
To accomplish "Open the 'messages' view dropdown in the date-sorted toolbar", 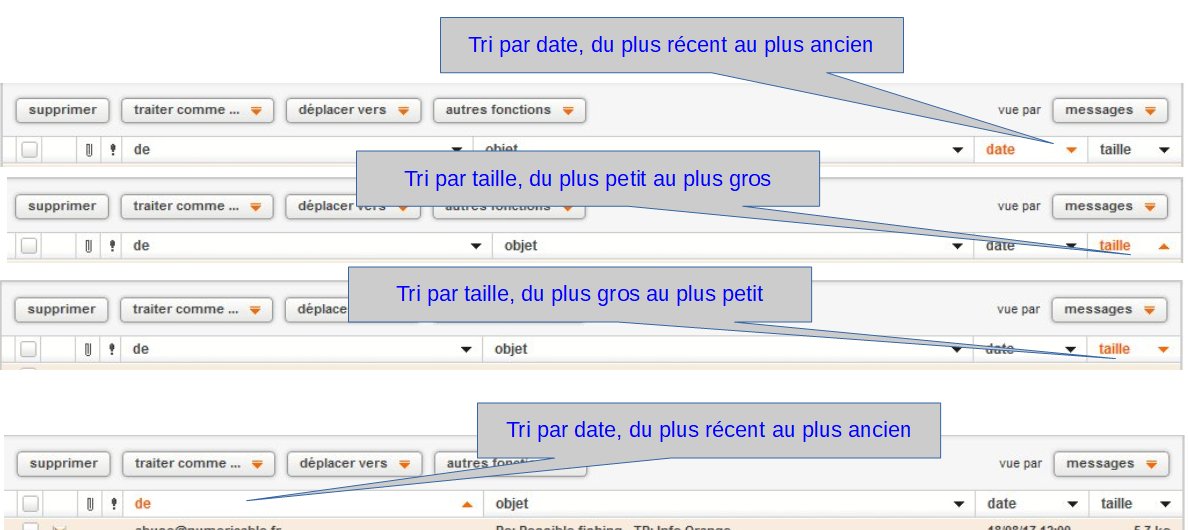I will pos(1110,111).
